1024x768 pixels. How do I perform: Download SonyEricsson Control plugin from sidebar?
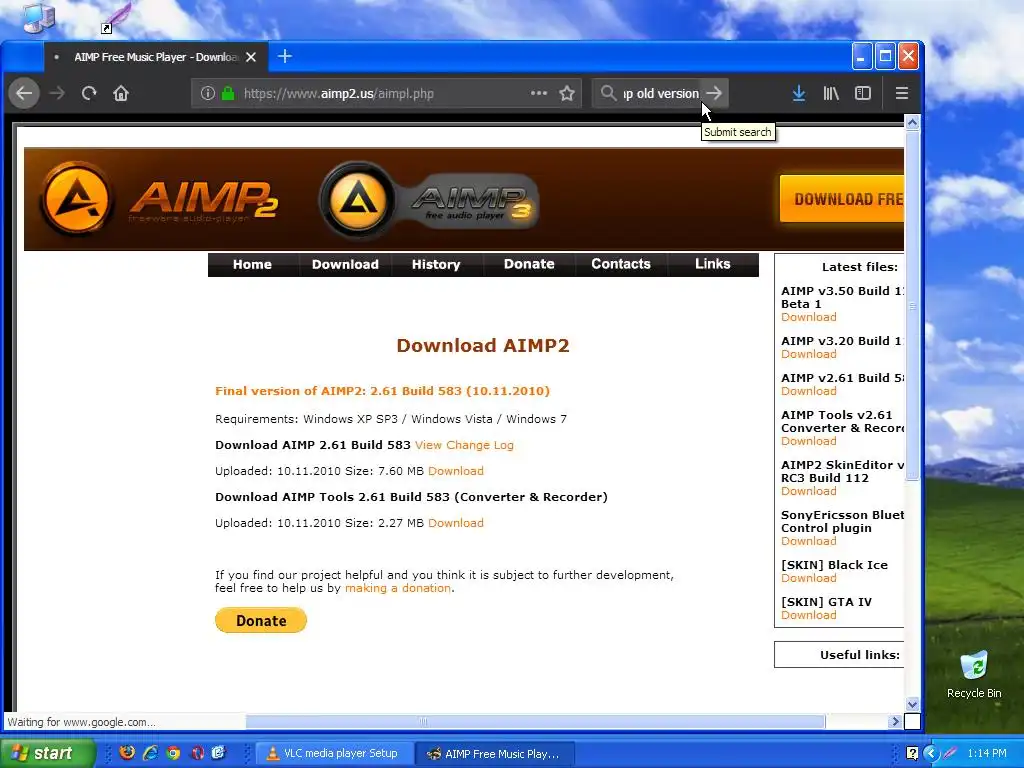tap(808, 541)
